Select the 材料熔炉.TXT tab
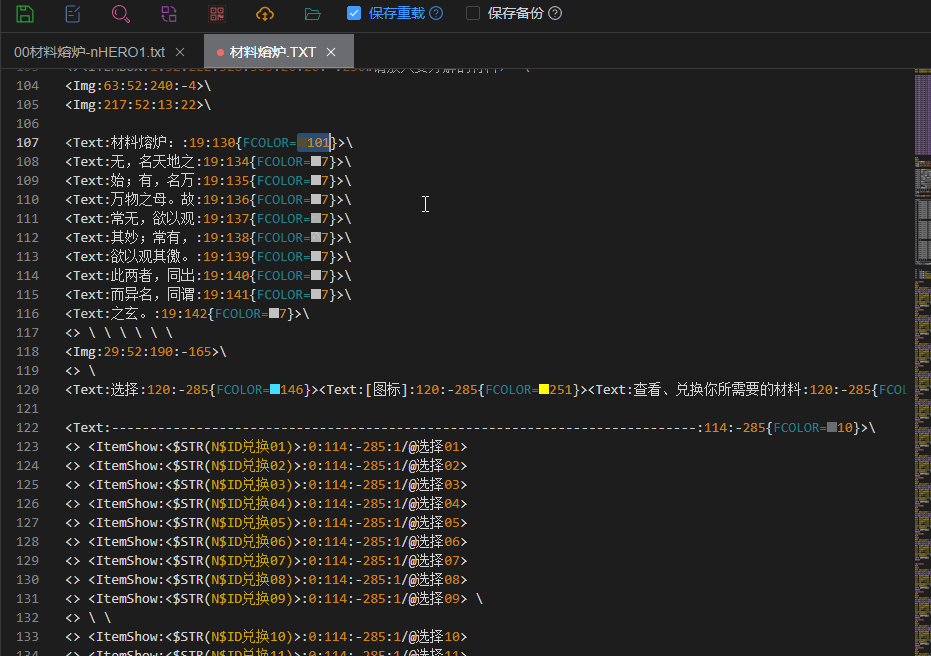Screen dimensions: 931x656 click(273, 52)
